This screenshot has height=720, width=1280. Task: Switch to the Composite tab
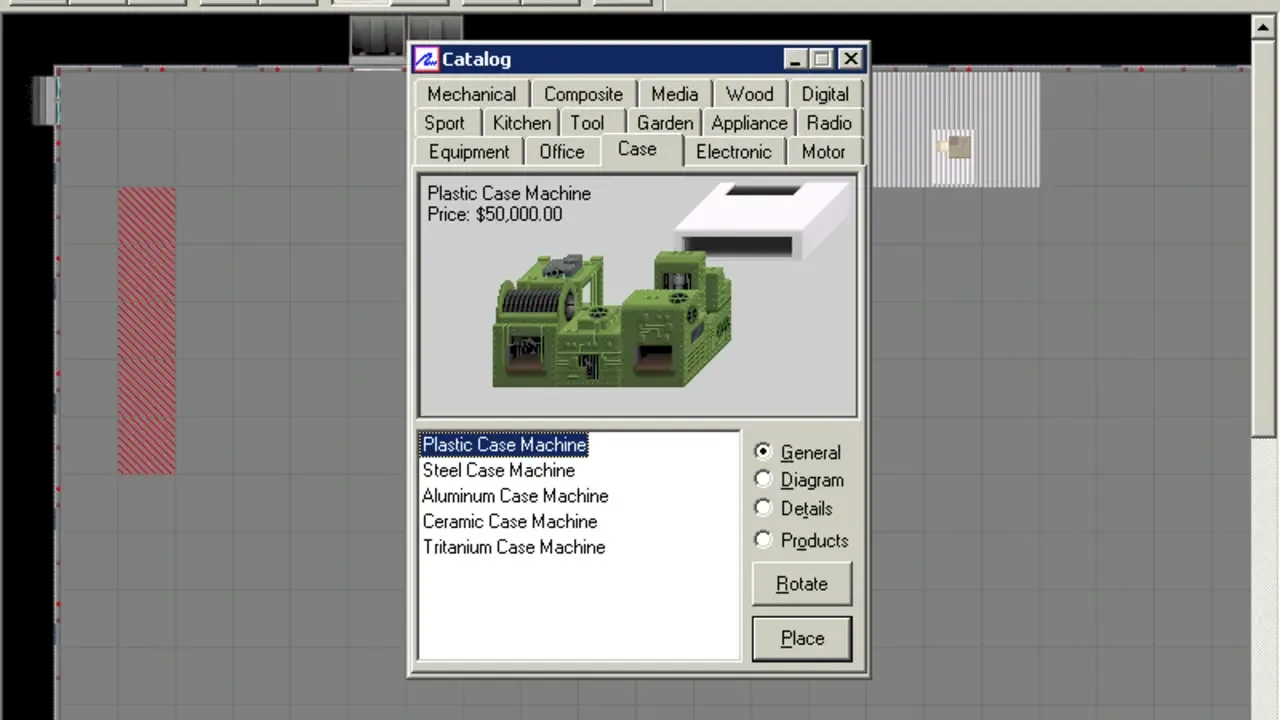click(x=583, y=94)
